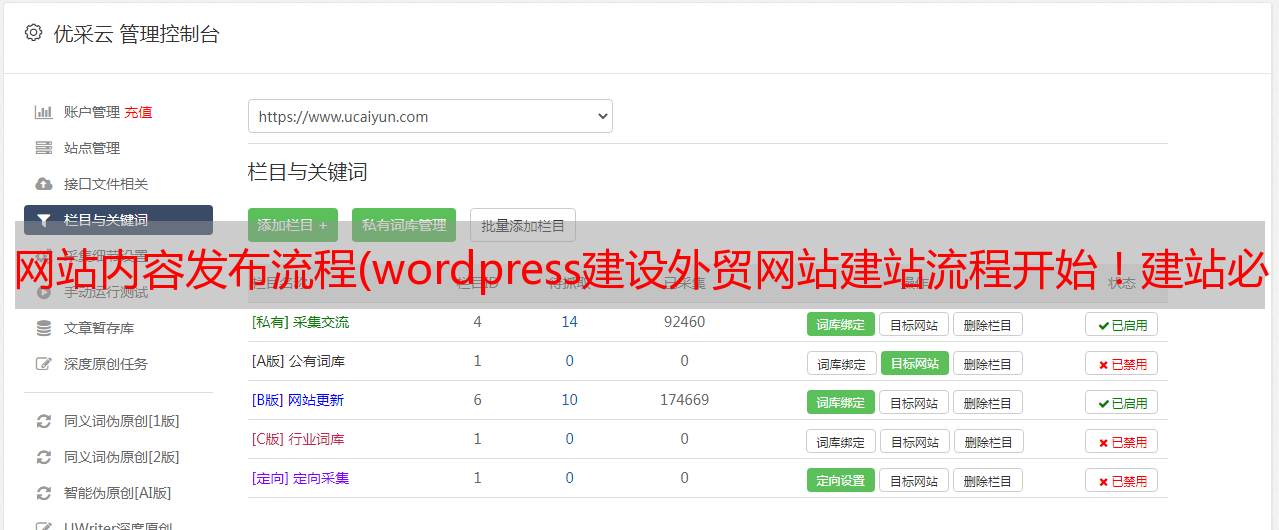Open the [A版] 公有词库 column
The width and height of the screenshot is (1279, 530).
[298, 361]
